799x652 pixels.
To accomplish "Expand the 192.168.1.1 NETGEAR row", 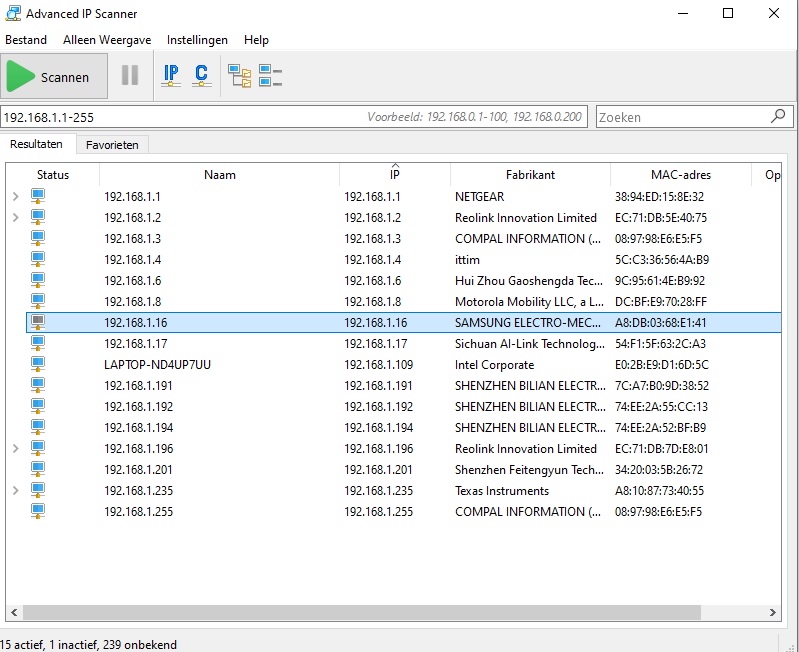I will (15, 197).
